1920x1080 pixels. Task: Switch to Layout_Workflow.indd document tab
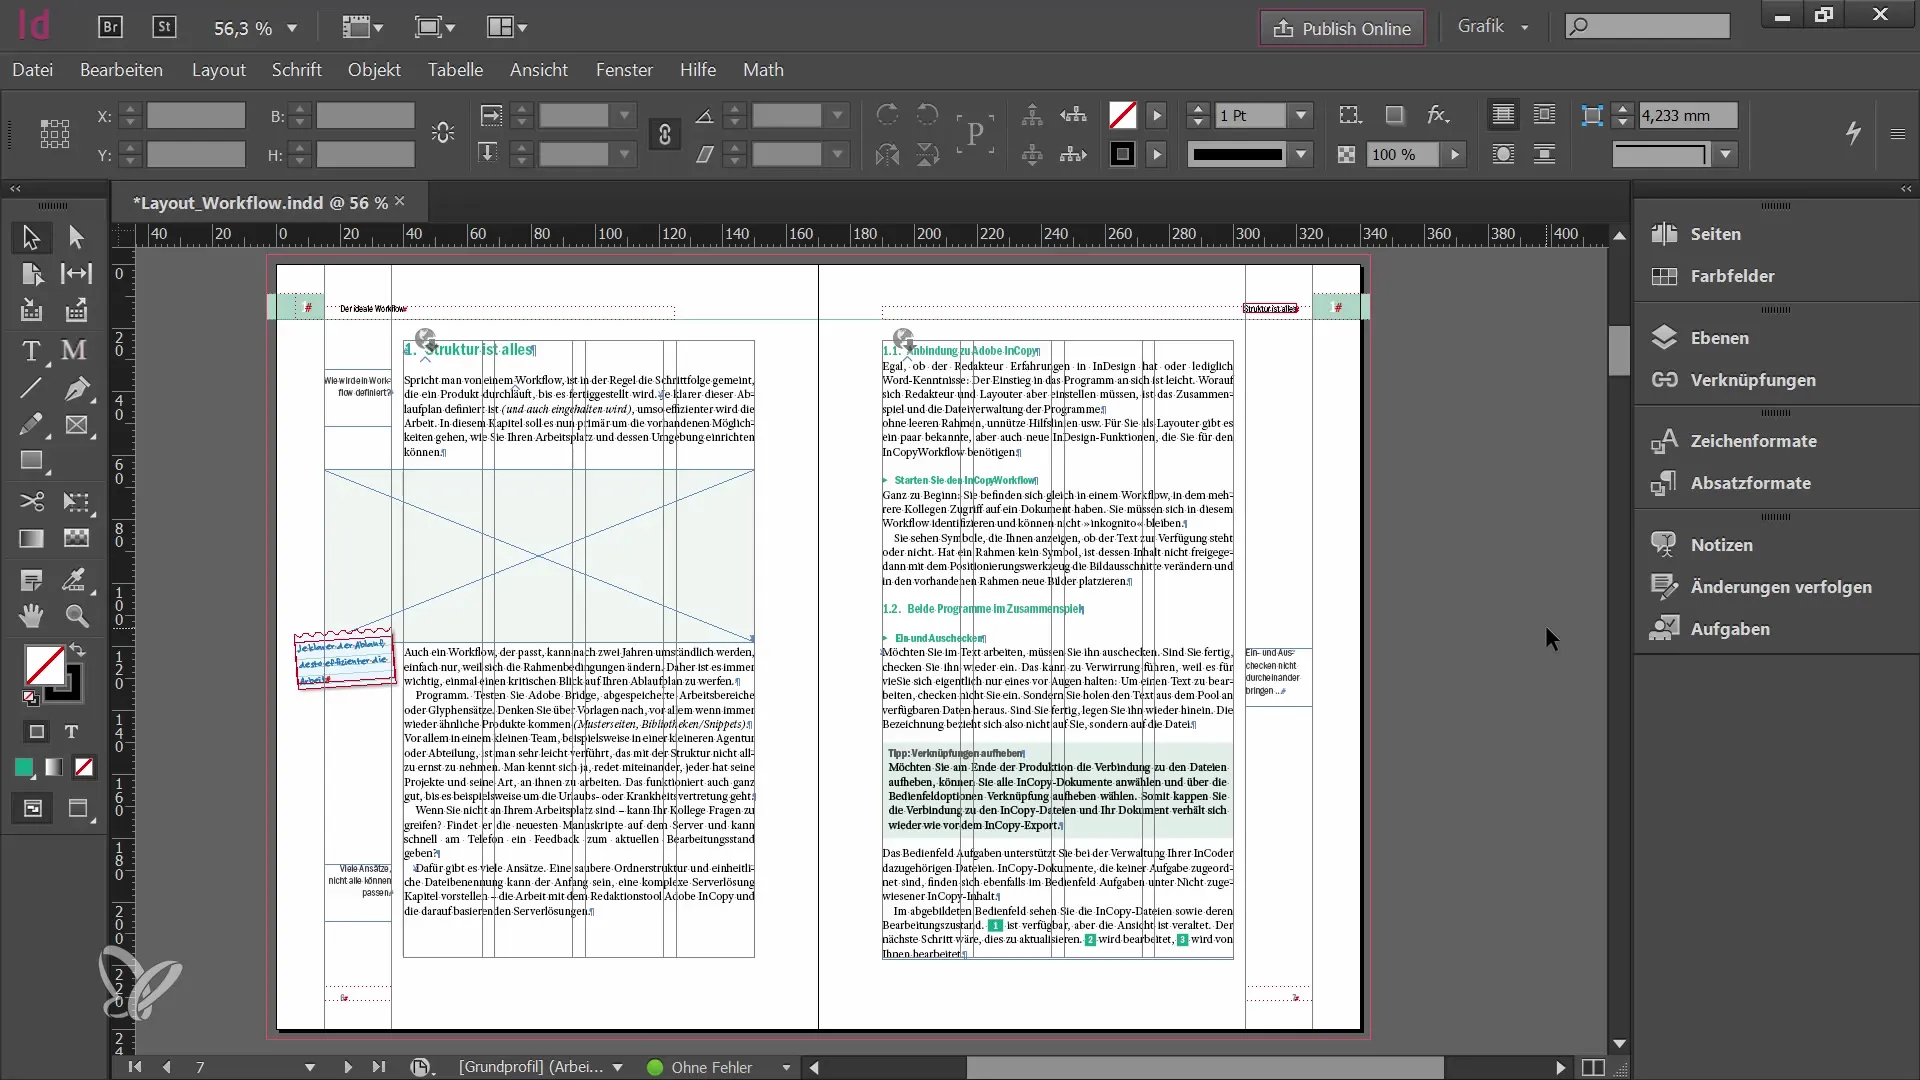click(260, 203)
